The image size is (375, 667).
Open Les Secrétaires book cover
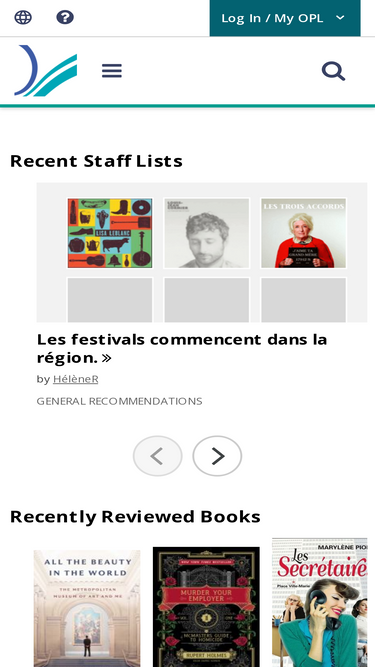pos(320,602)
